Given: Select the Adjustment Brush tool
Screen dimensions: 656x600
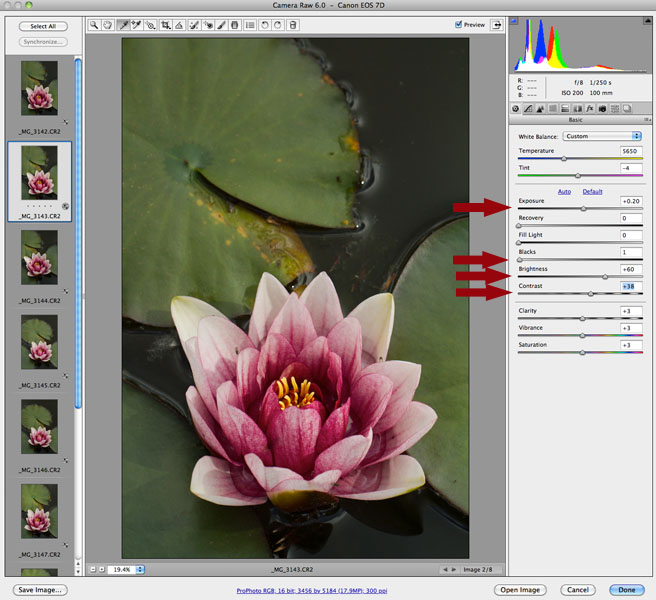Looking at the screenshot, I should tap(221, 25).
